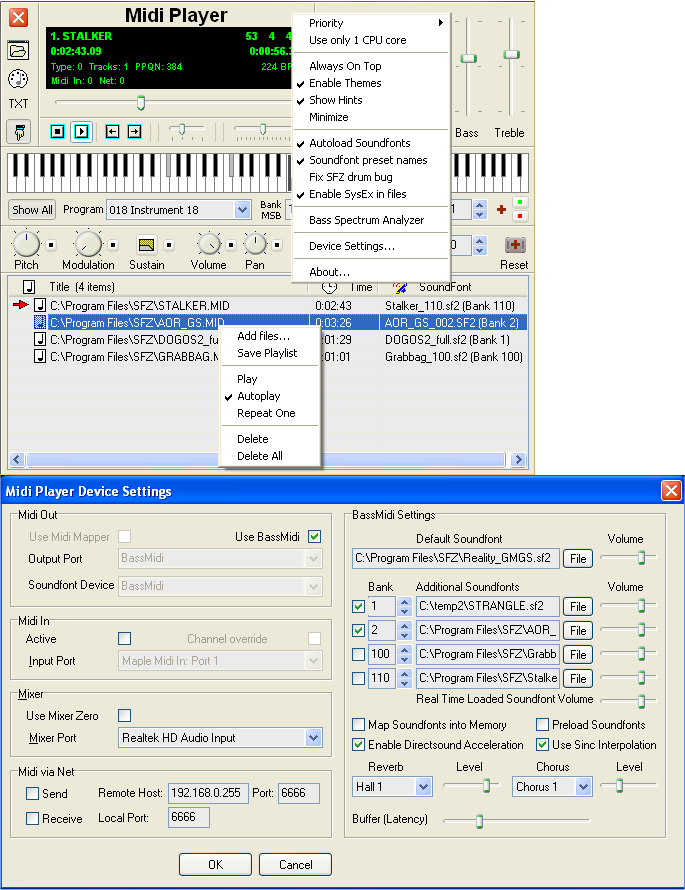
Task: Choose Save Playlist in context menu
Action: tap(270, 353)
